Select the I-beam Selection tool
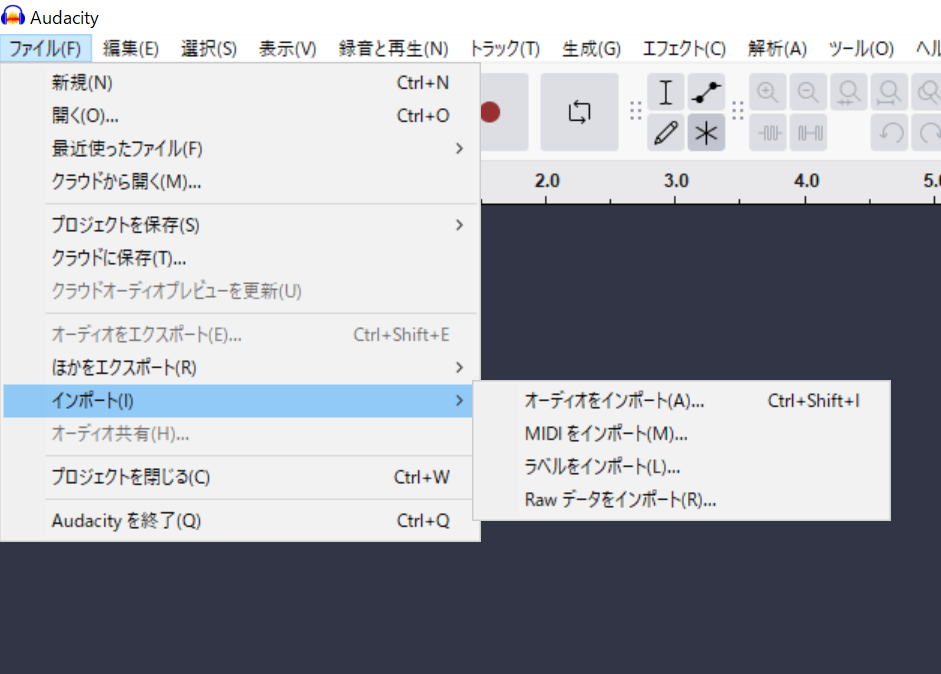 coord(666,92)
